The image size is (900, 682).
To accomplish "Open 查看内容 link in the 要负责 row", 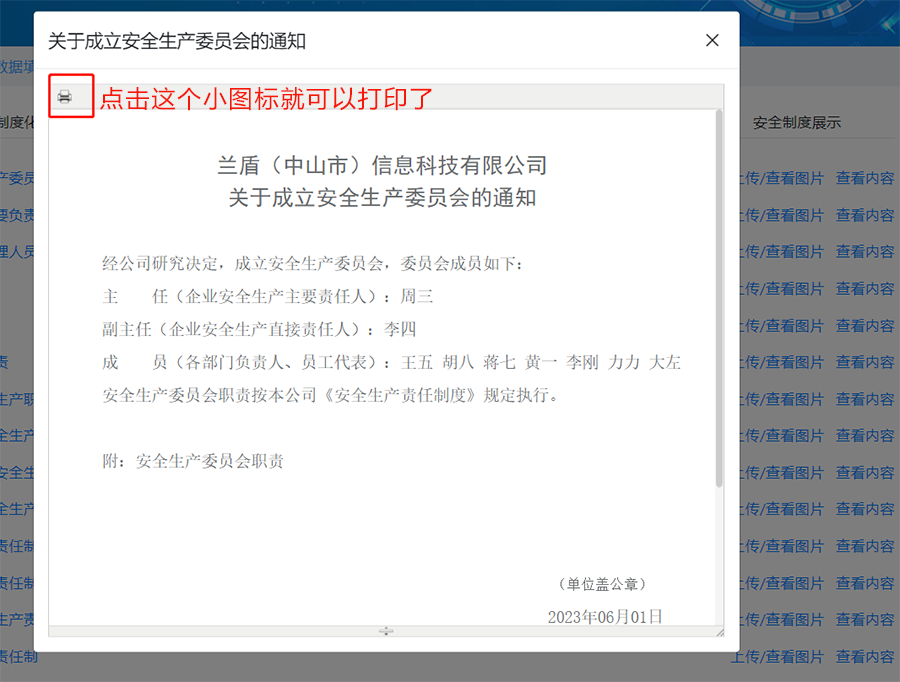I will click(x=864, y=215).
